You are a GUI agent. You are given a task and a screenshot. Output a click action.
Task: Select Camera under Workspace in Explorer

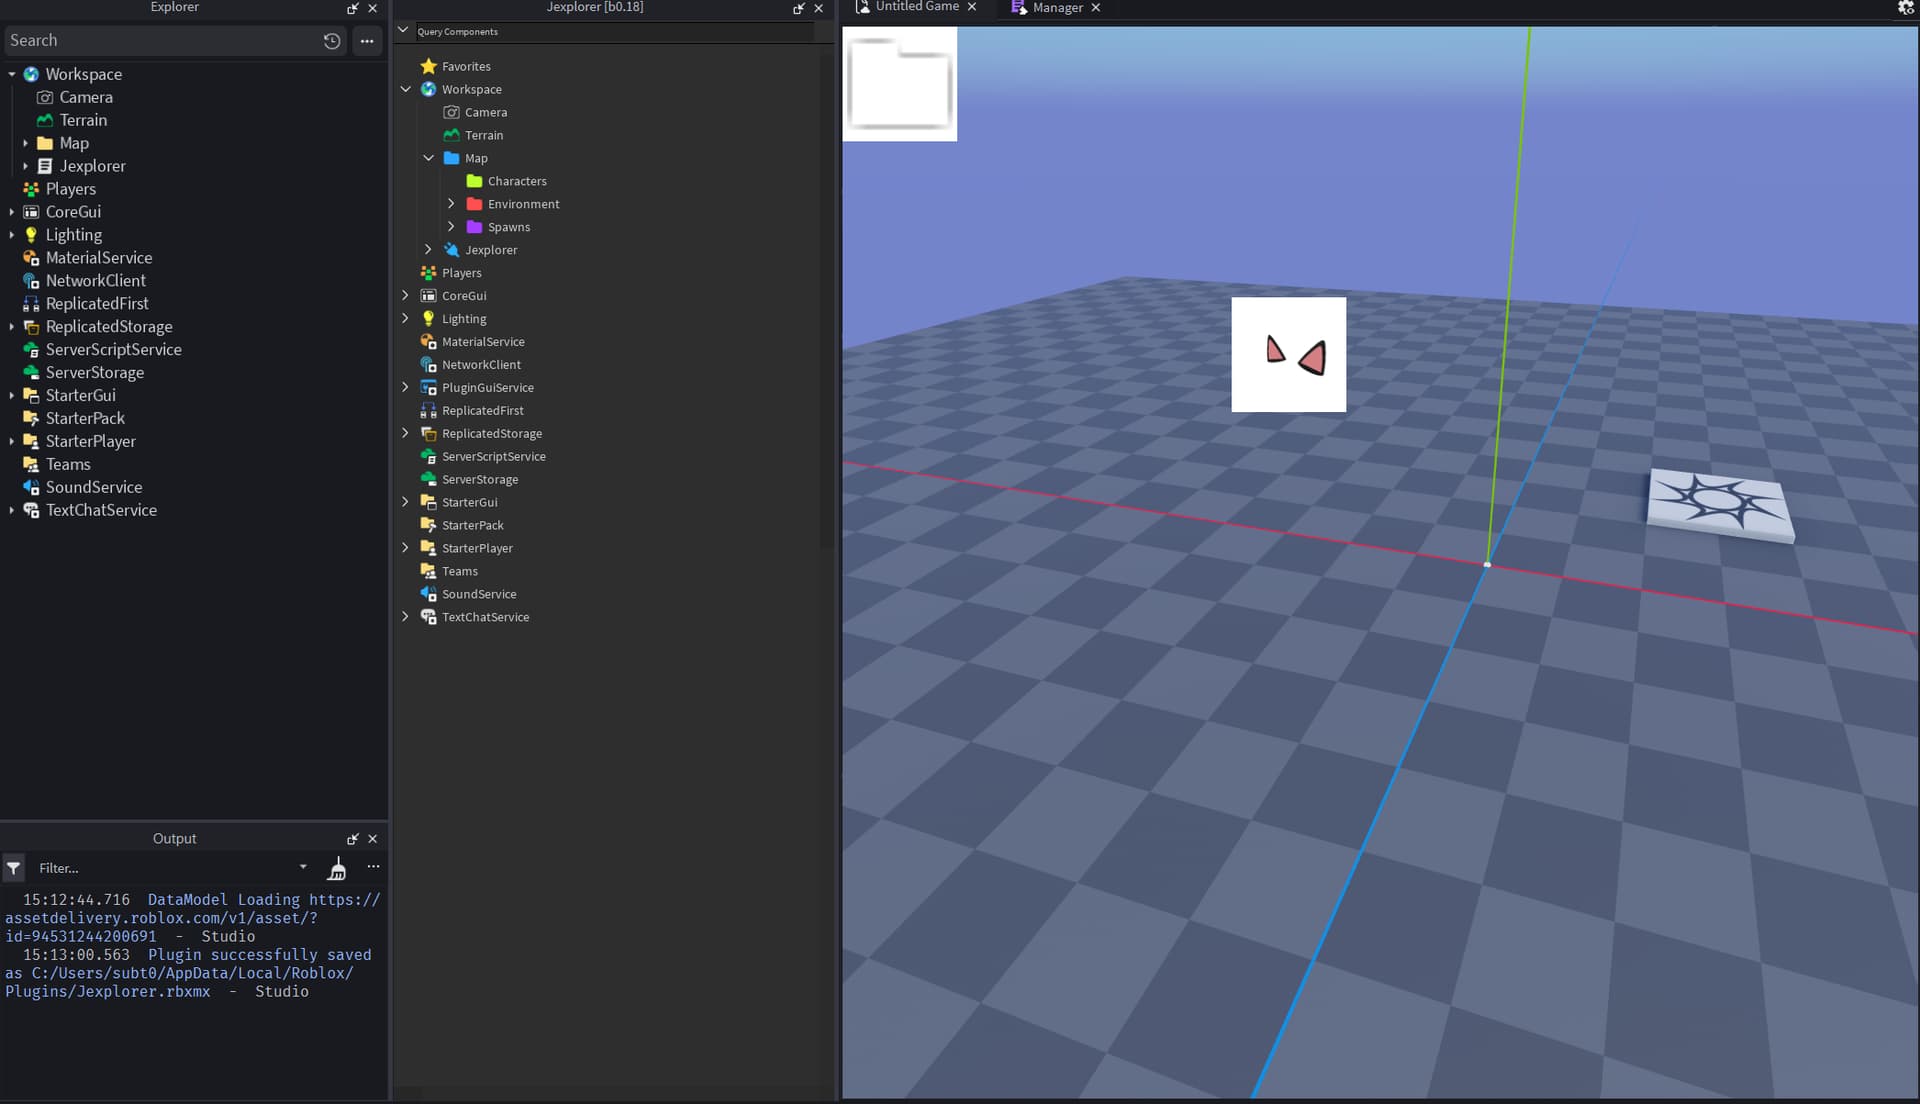click(x=86, y=97)
